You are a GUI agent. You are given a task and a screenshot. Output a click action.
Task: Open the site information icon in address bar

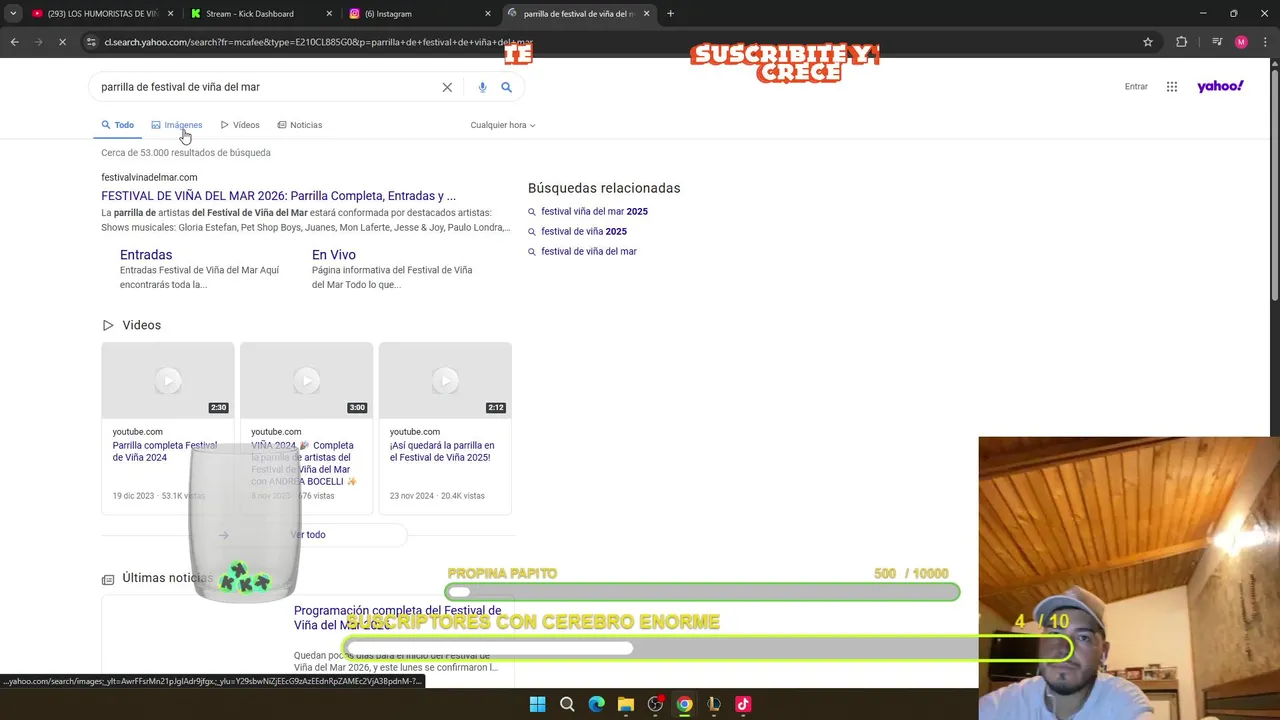92,42
